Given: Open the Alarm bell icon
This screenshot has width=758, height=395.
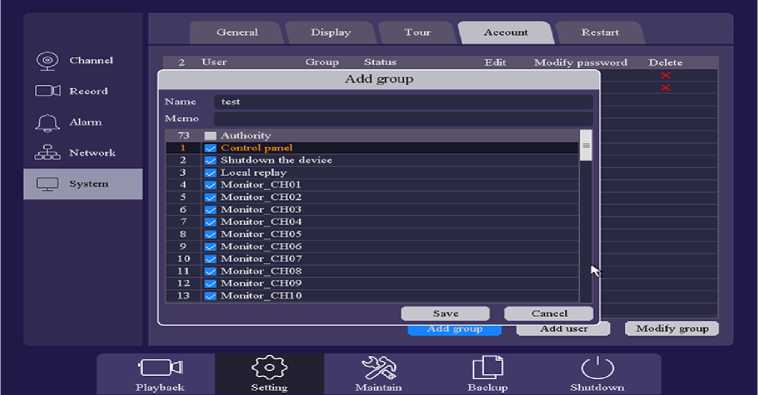Looking at the screenshot, I should [47, 123].
